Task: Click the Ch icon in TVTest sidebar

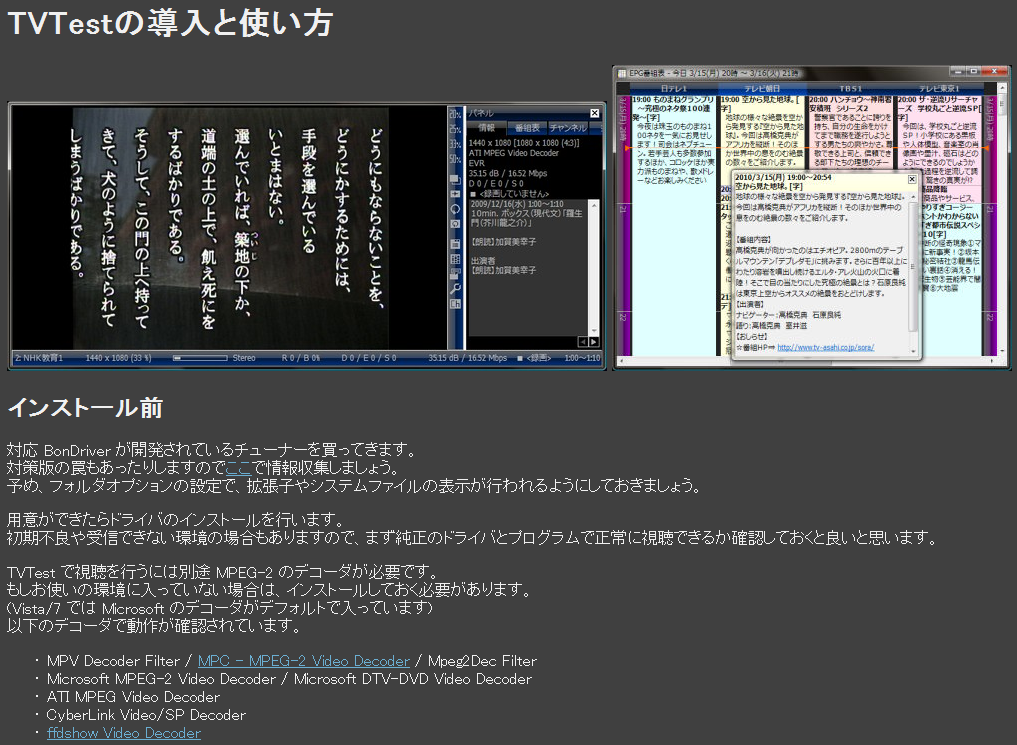Action: tap(455, 303)
